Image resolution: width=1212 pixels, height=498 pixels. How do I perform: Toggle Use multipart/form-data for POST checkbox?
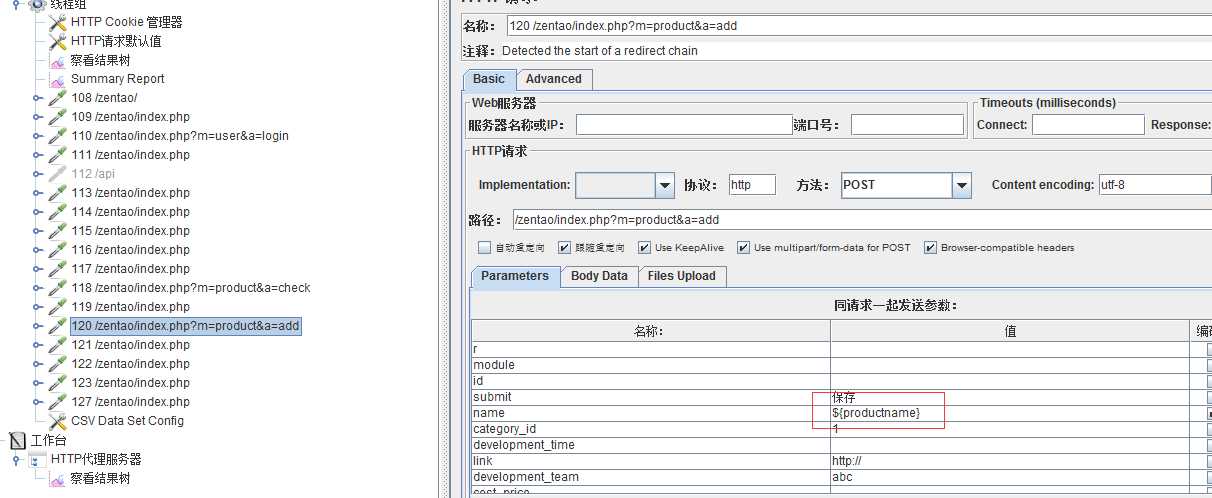click(x=743, y=248)
